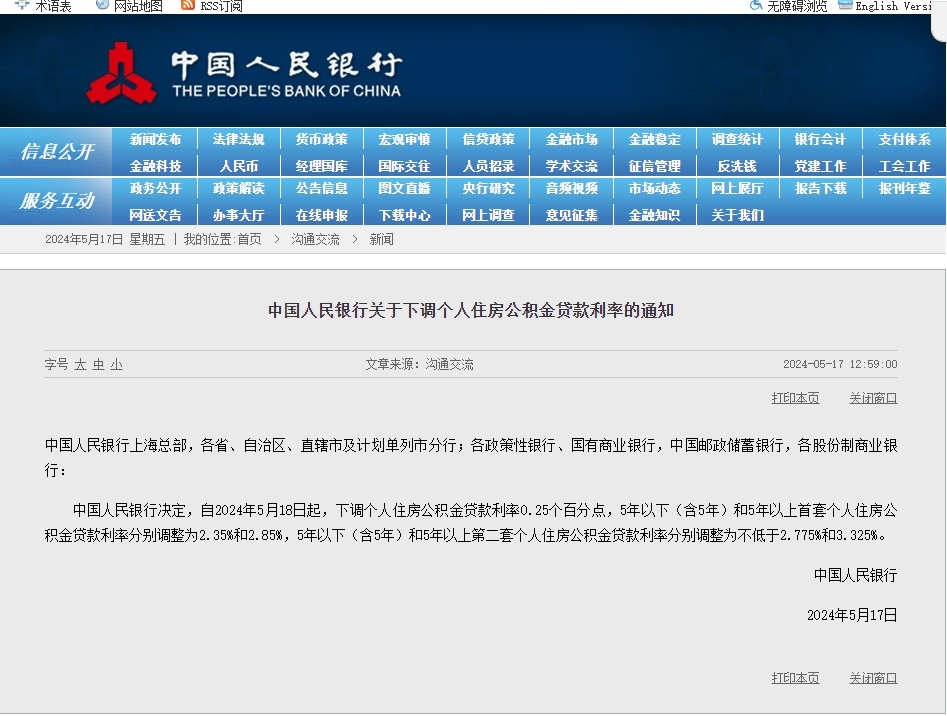Click the 网站地图 globe icon

coord(102,5)
